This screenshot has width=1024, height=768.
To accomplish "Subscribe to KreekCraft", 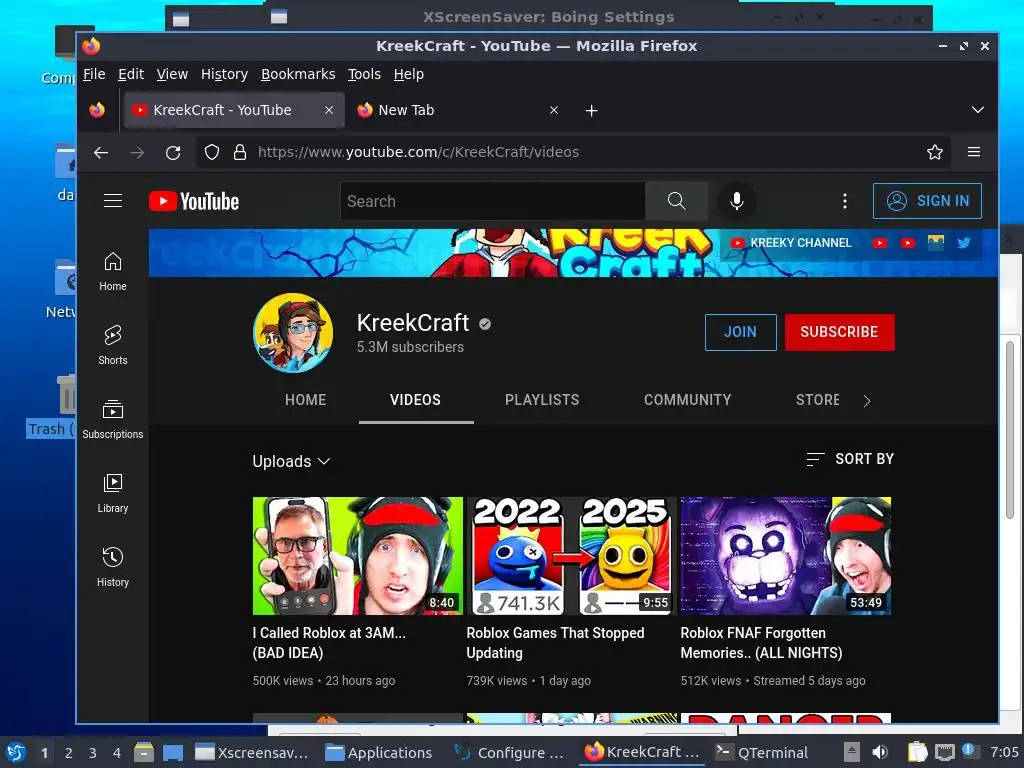I will pos(839,332).
